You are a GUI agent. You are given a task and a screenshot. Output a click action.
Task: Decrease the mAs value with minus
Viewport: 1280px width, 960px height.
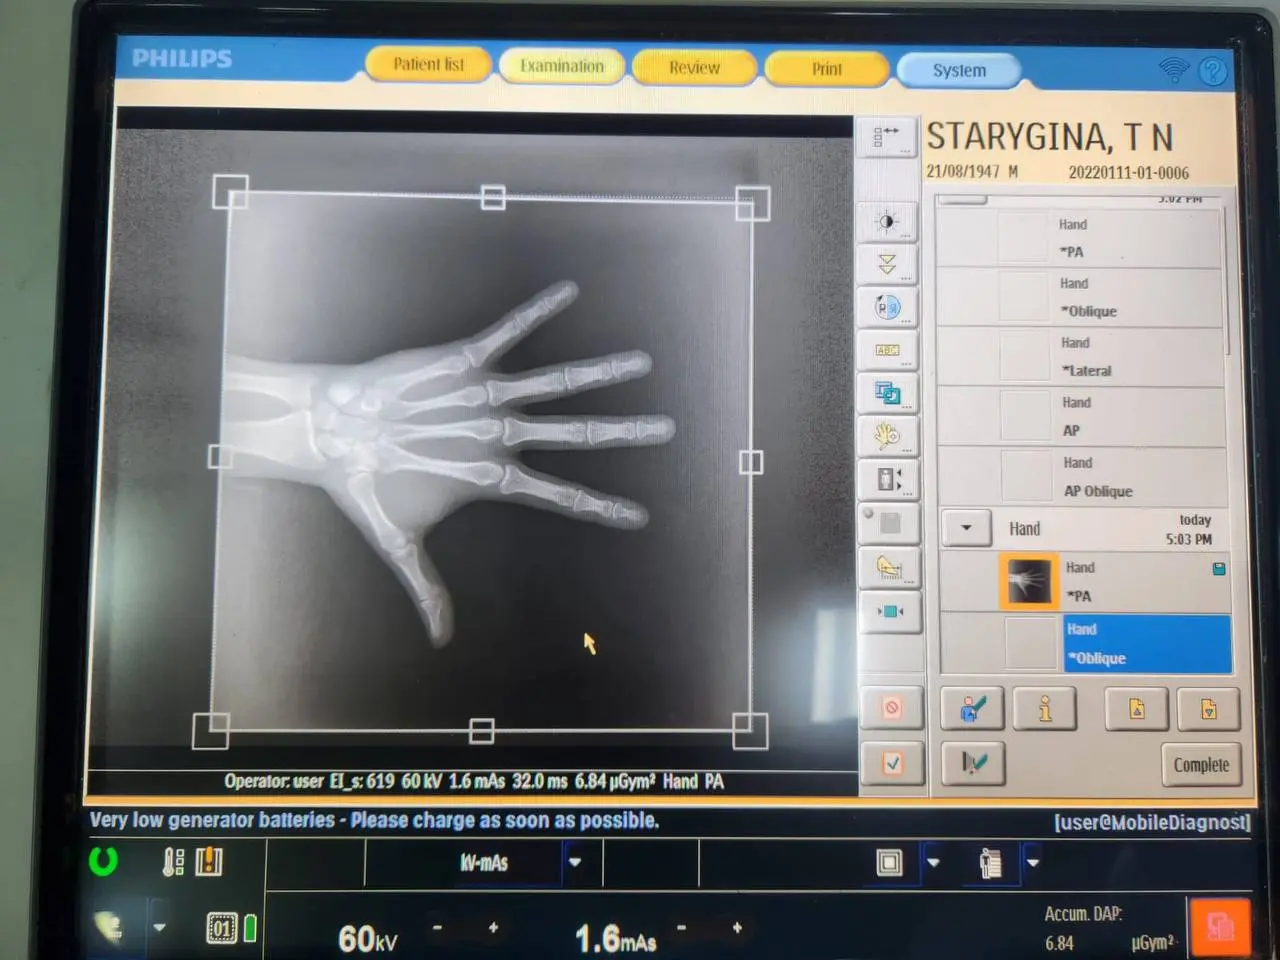pyautogui.click(x=681, y=928)
